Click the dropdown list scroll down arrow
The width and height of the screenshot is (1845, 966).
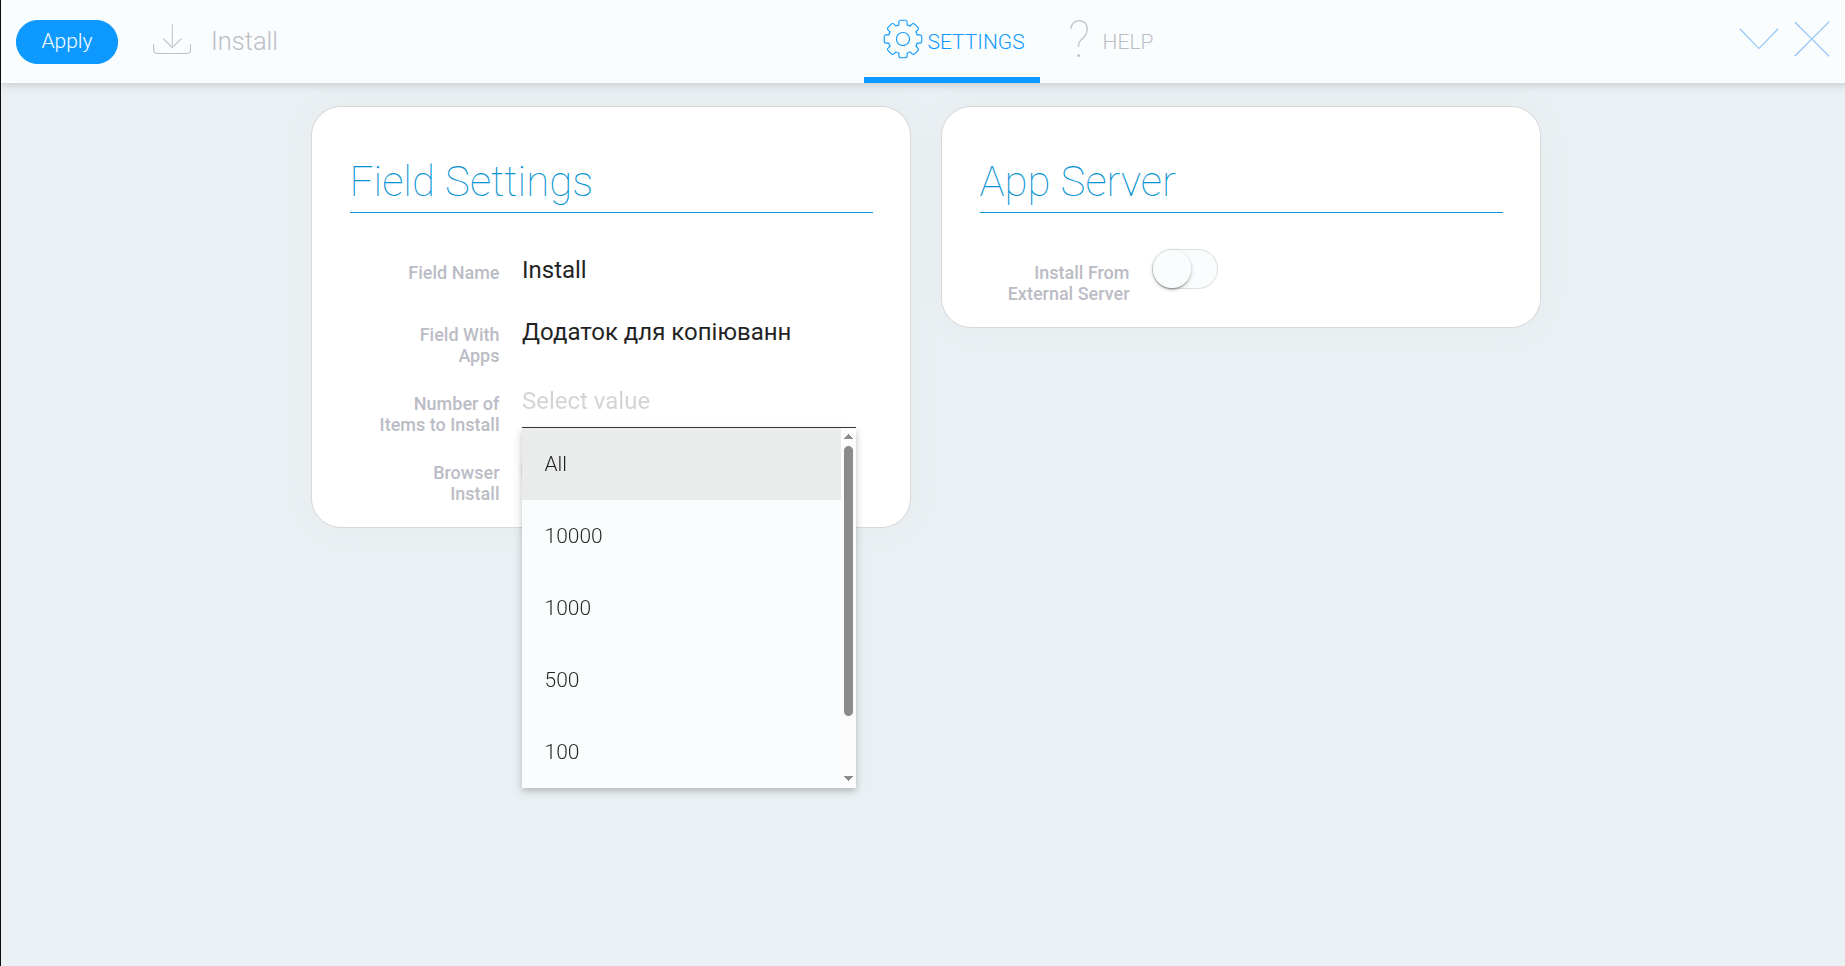pyautogui.click(x=848, y=778)
